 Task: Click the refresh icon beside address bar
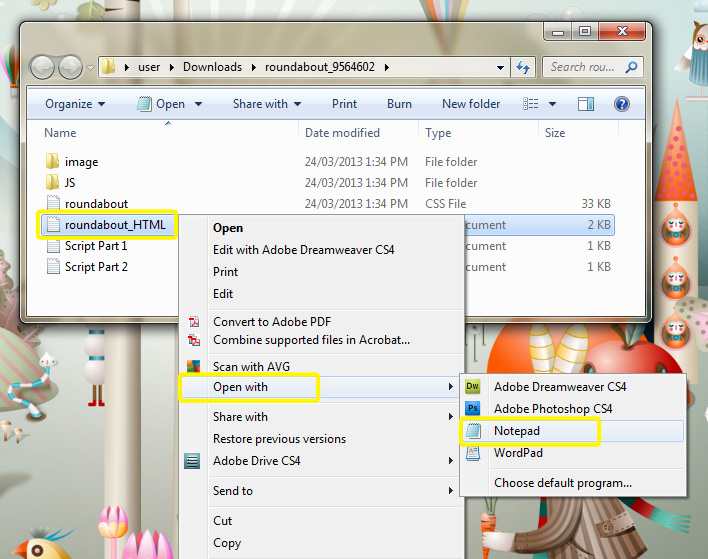tap(522, 68)
